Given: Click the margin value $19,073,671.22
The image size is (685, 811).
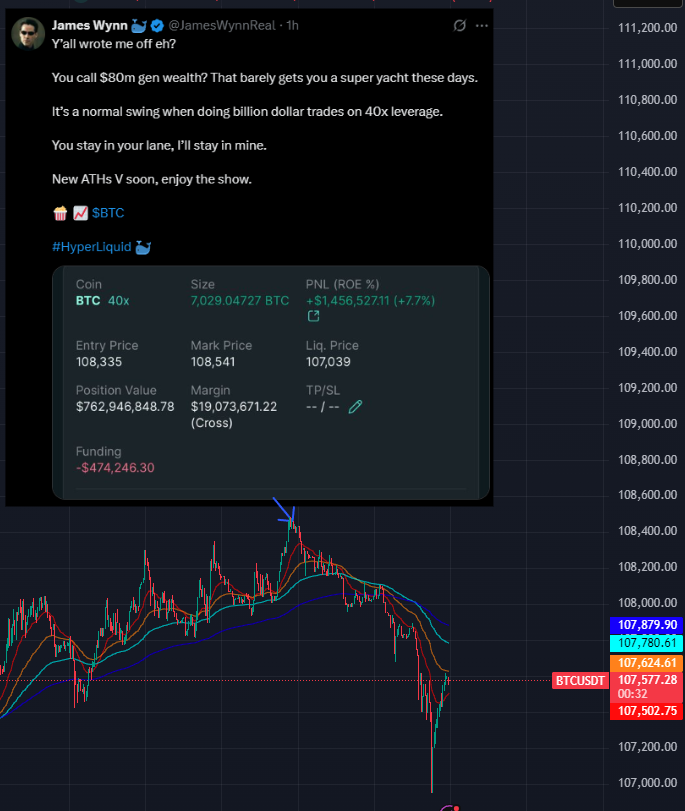Looking at the screenshot, I should click(234, 407).
